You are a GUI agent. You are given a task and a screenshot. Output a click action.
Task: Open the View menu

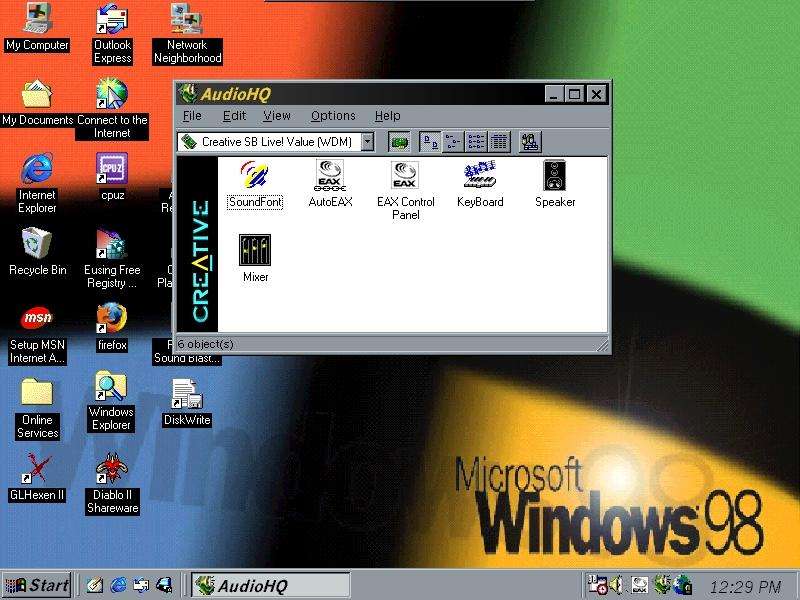tap(277, 116)
